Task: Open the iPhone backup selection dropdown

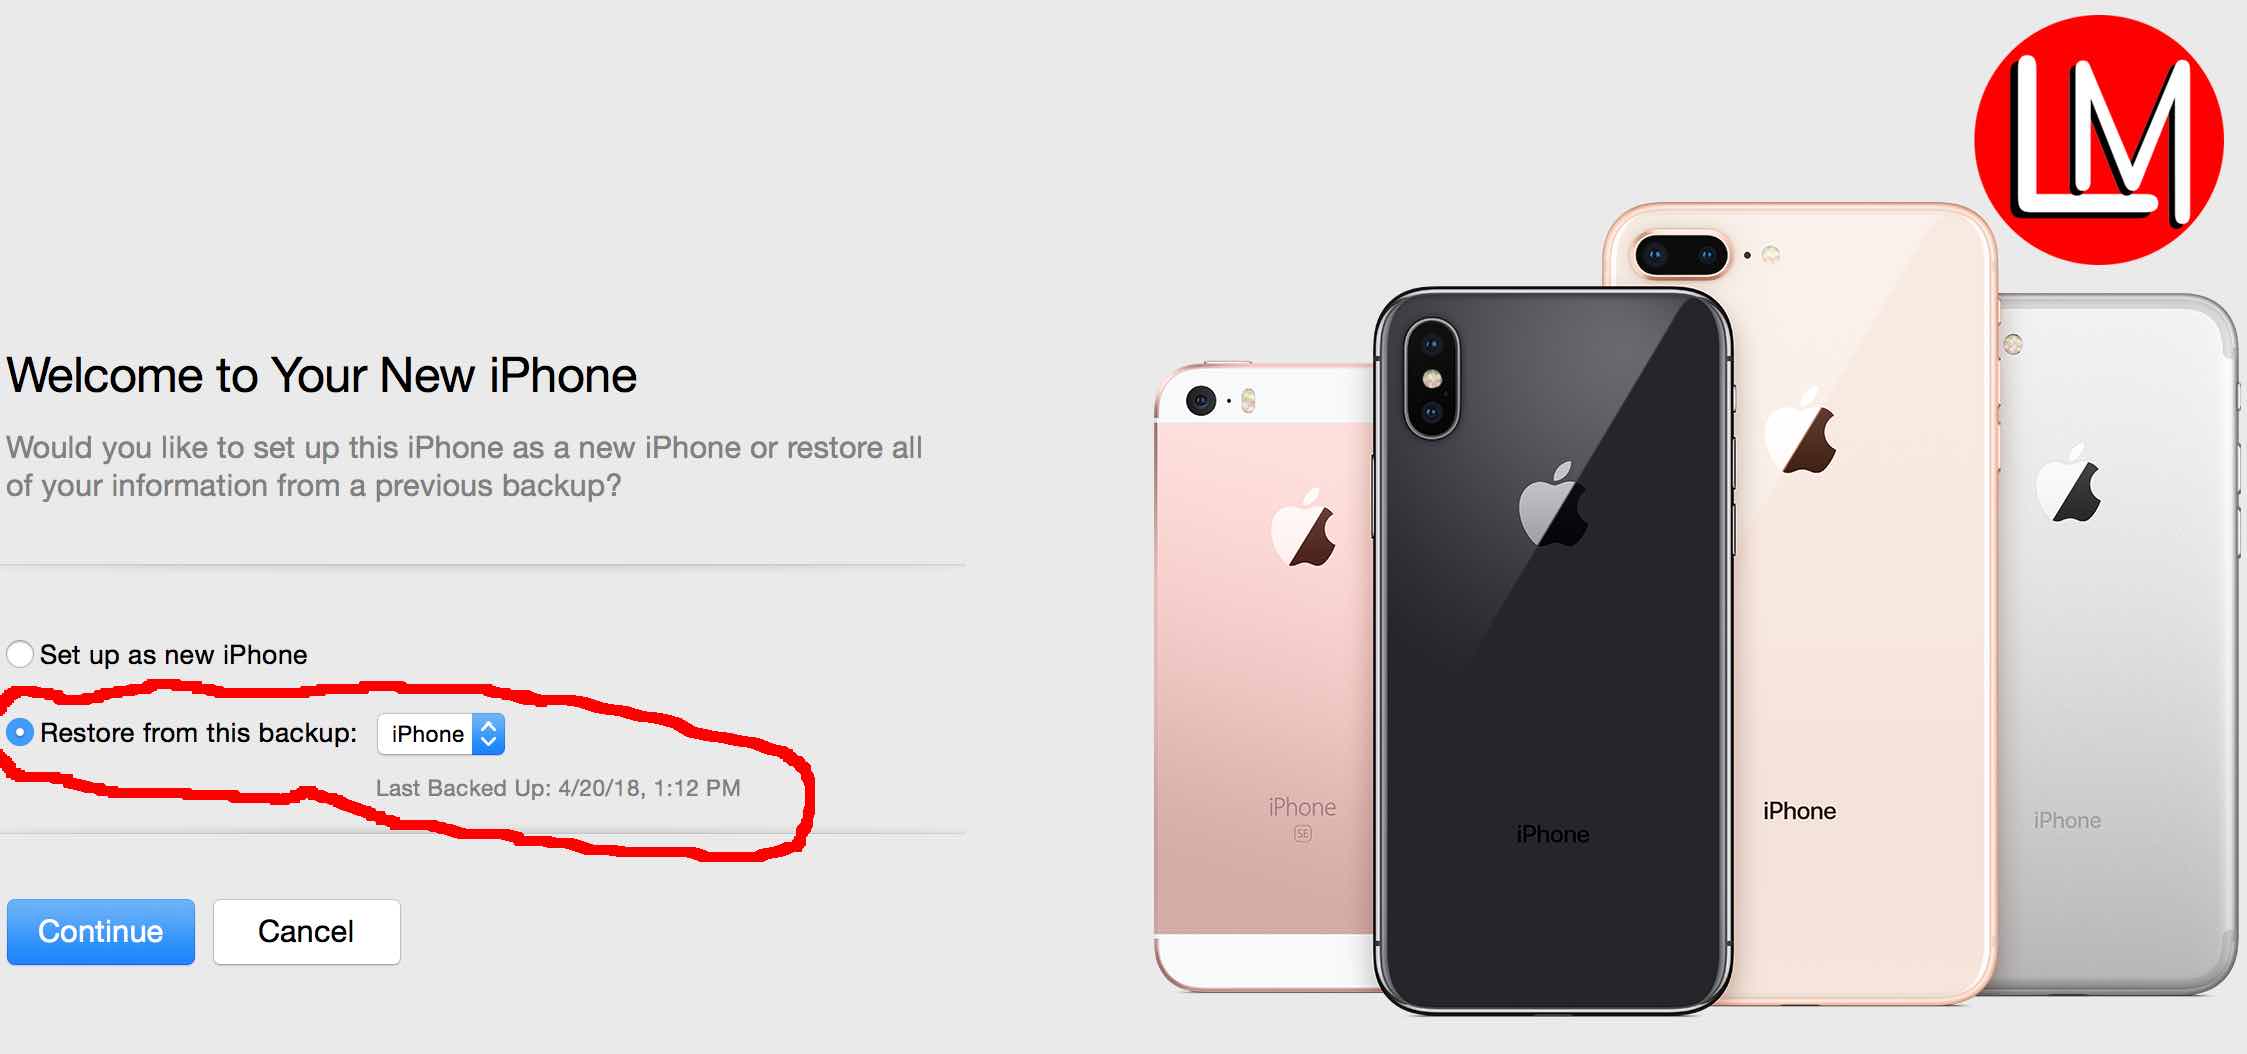Action: click(x=441, y=734)
